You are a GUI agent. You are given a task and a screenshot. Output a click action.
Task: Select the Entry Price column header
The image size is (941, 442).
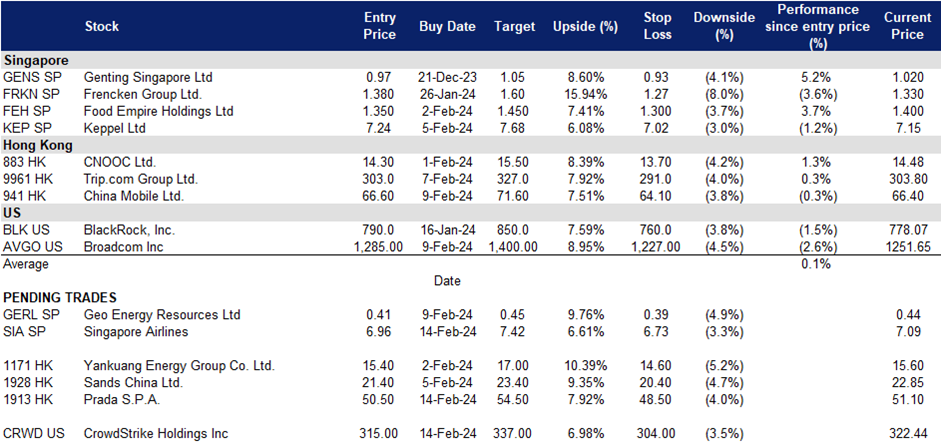(380, 27)
